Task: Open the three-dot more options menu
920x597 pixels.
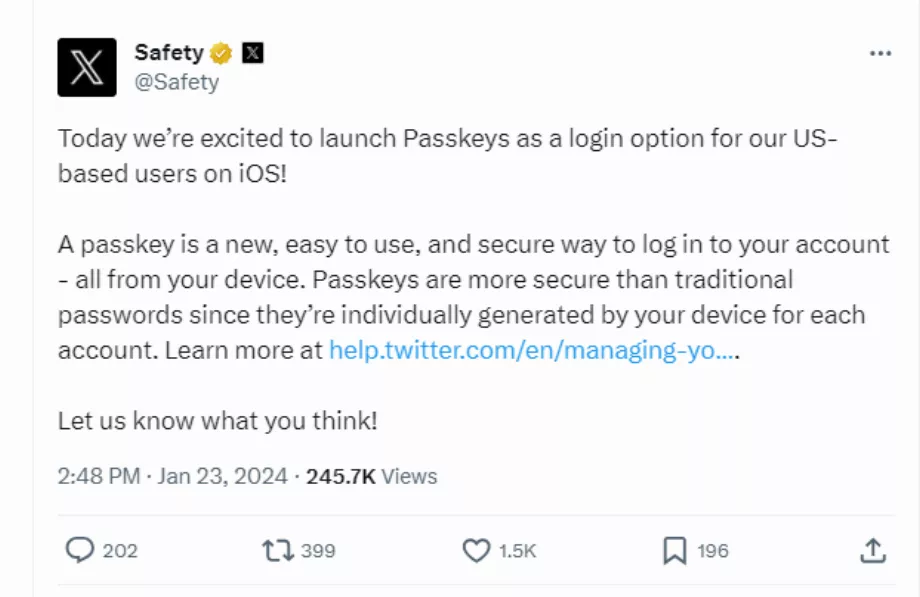Action: pyautogui.click(x=880, y=53)
